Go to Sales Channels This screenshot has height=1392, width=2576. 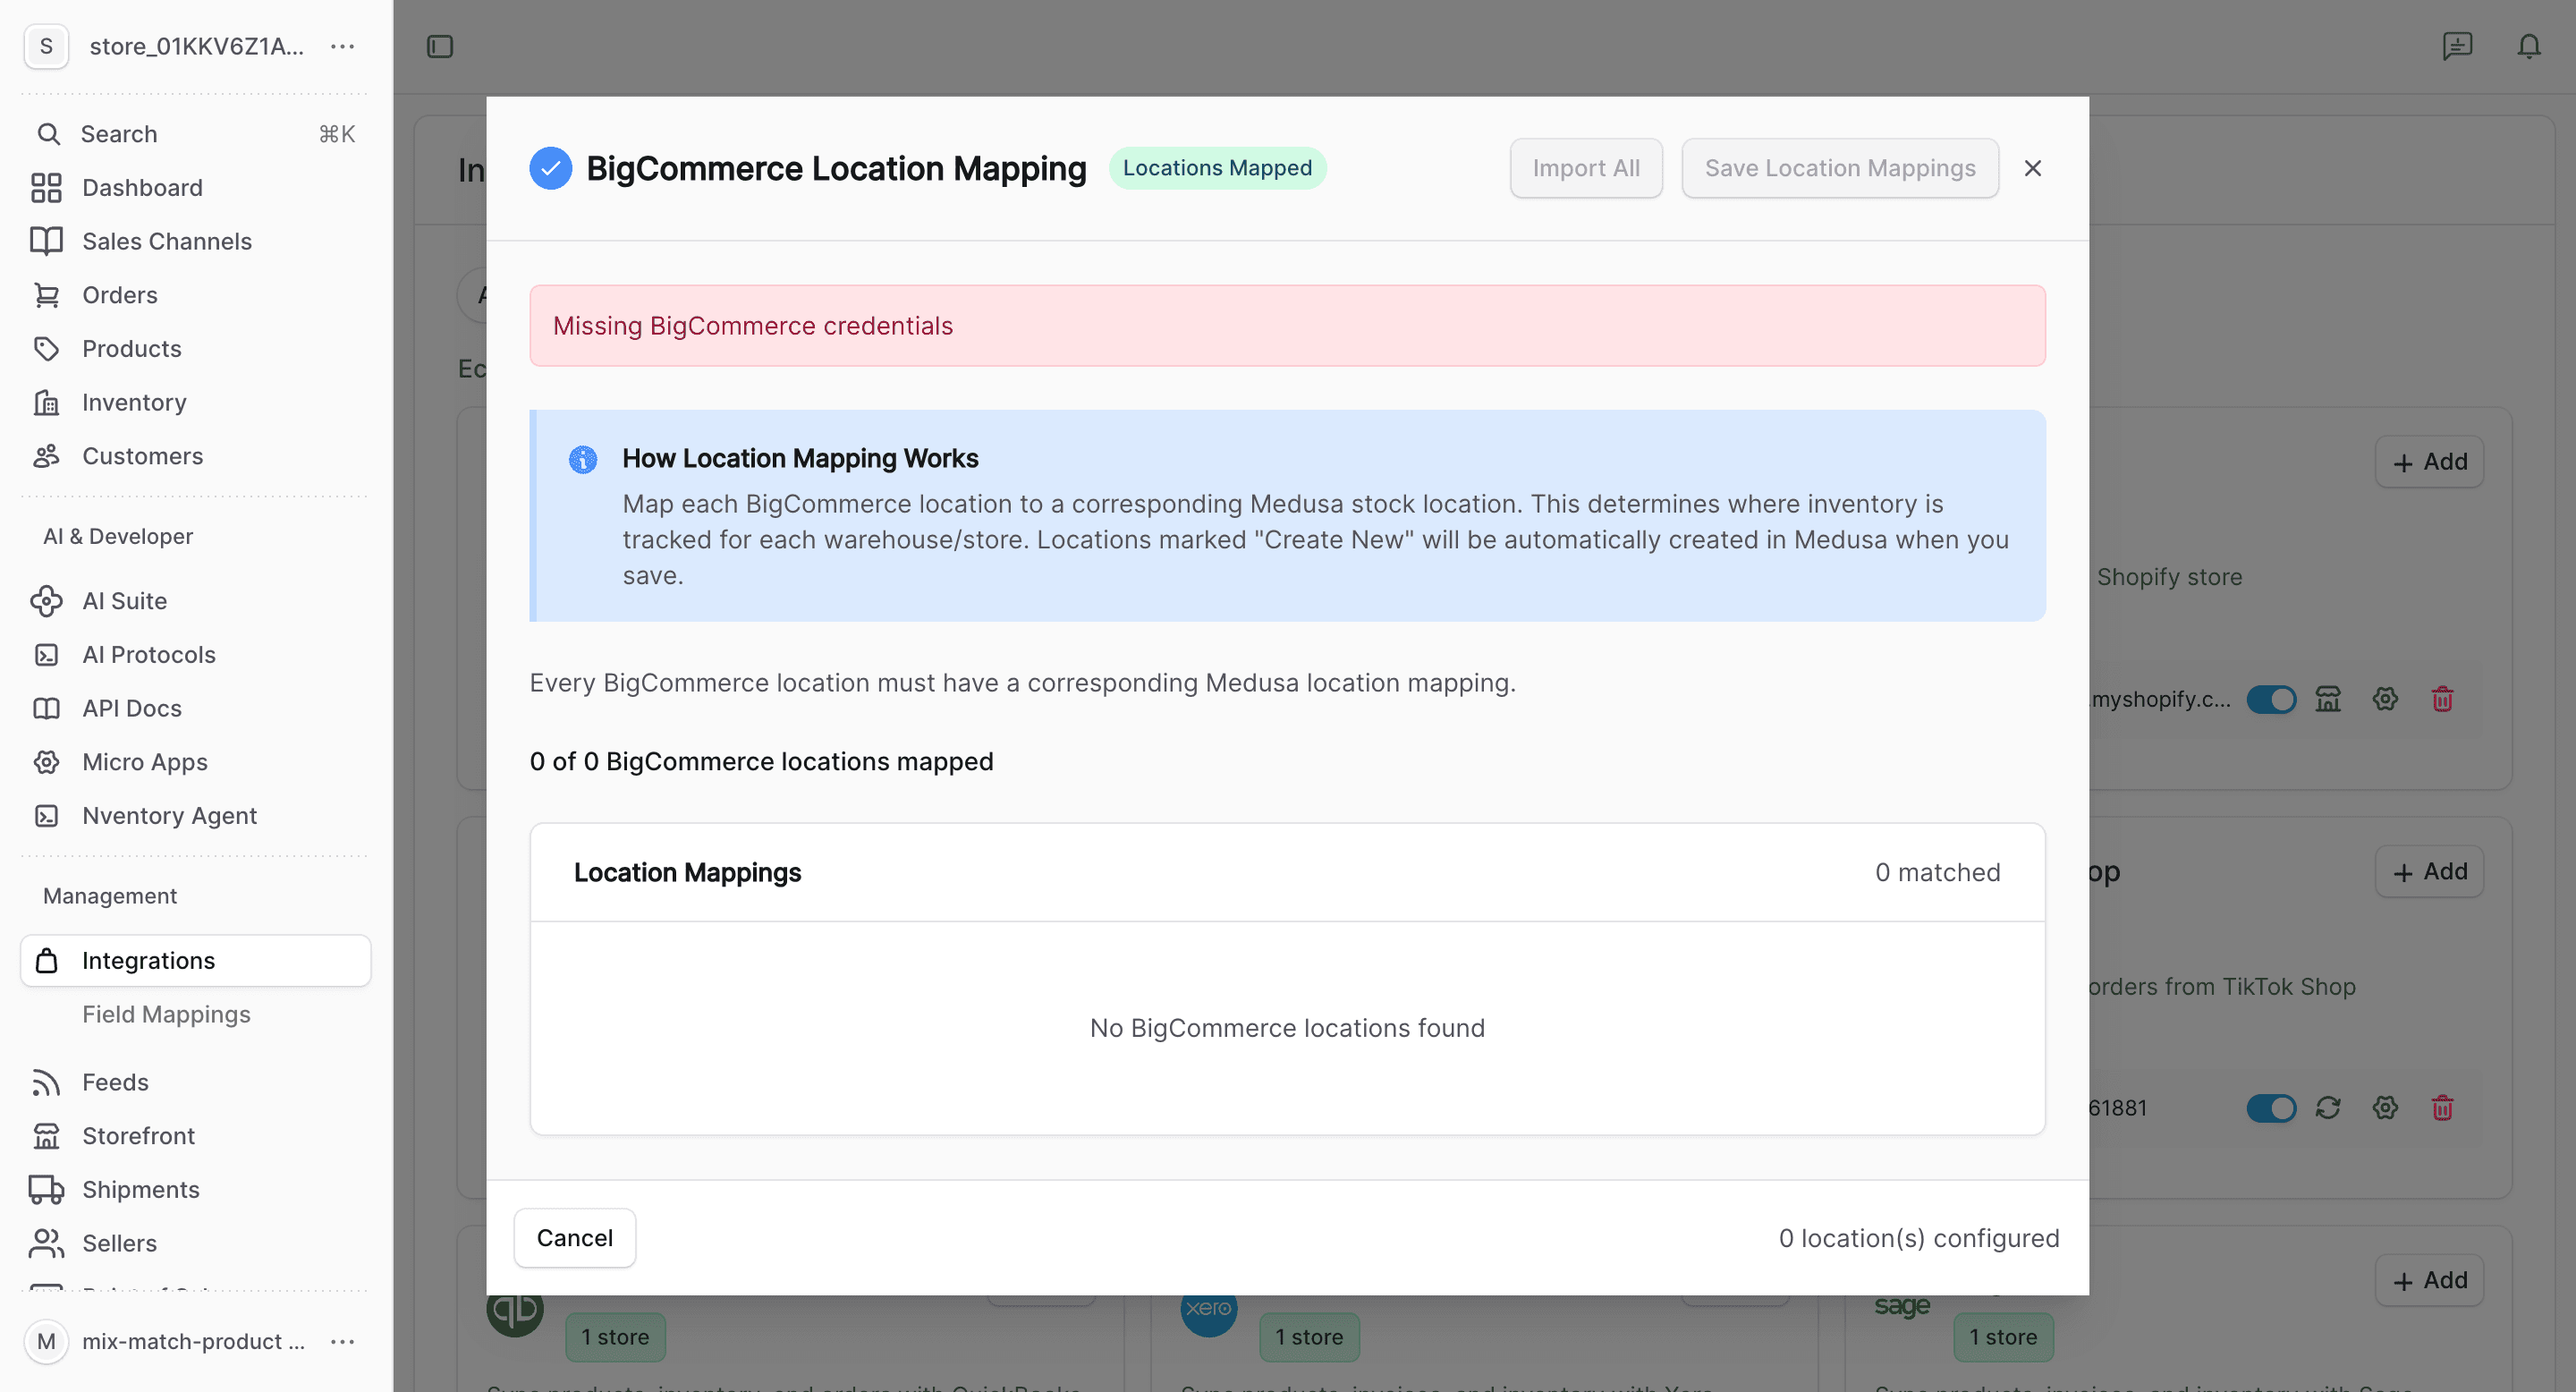196,241
